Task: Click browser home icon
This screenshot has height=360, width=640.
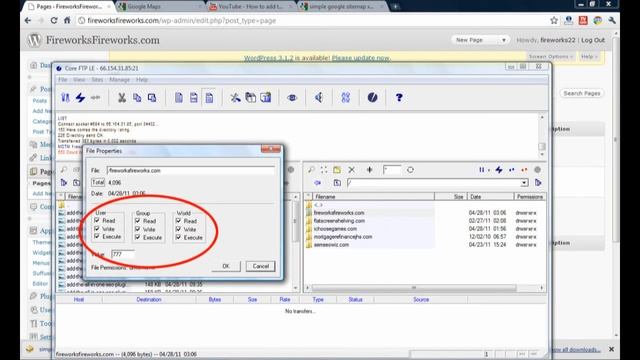Action: (x=67, y=20)
